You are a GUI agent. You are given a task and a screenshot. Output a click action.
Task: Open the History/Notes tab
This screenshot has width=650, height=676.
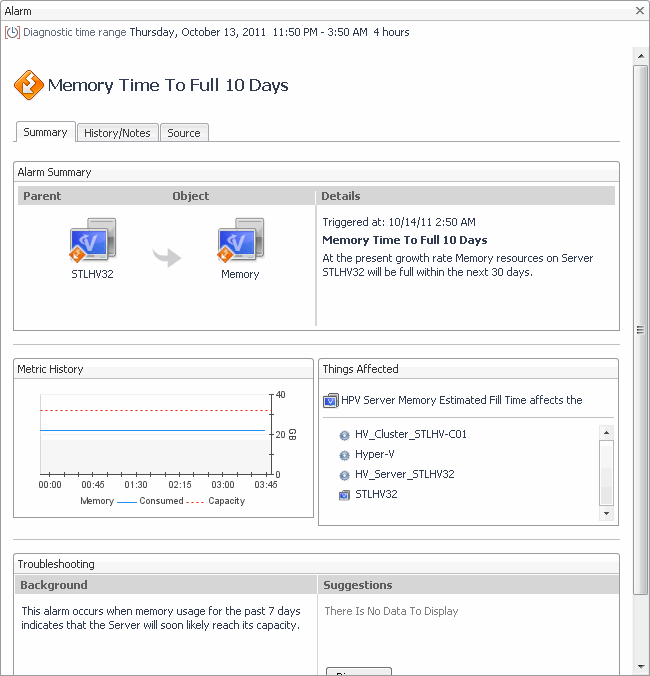tap(117, 133)
